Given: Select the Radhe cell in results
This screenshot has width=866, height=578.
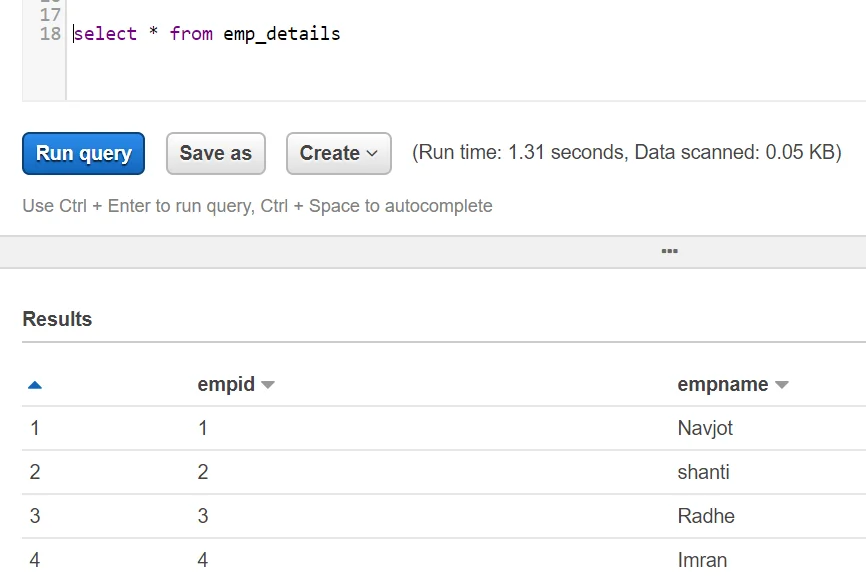Looking at the screenshot, I should (x=706, y=516).
